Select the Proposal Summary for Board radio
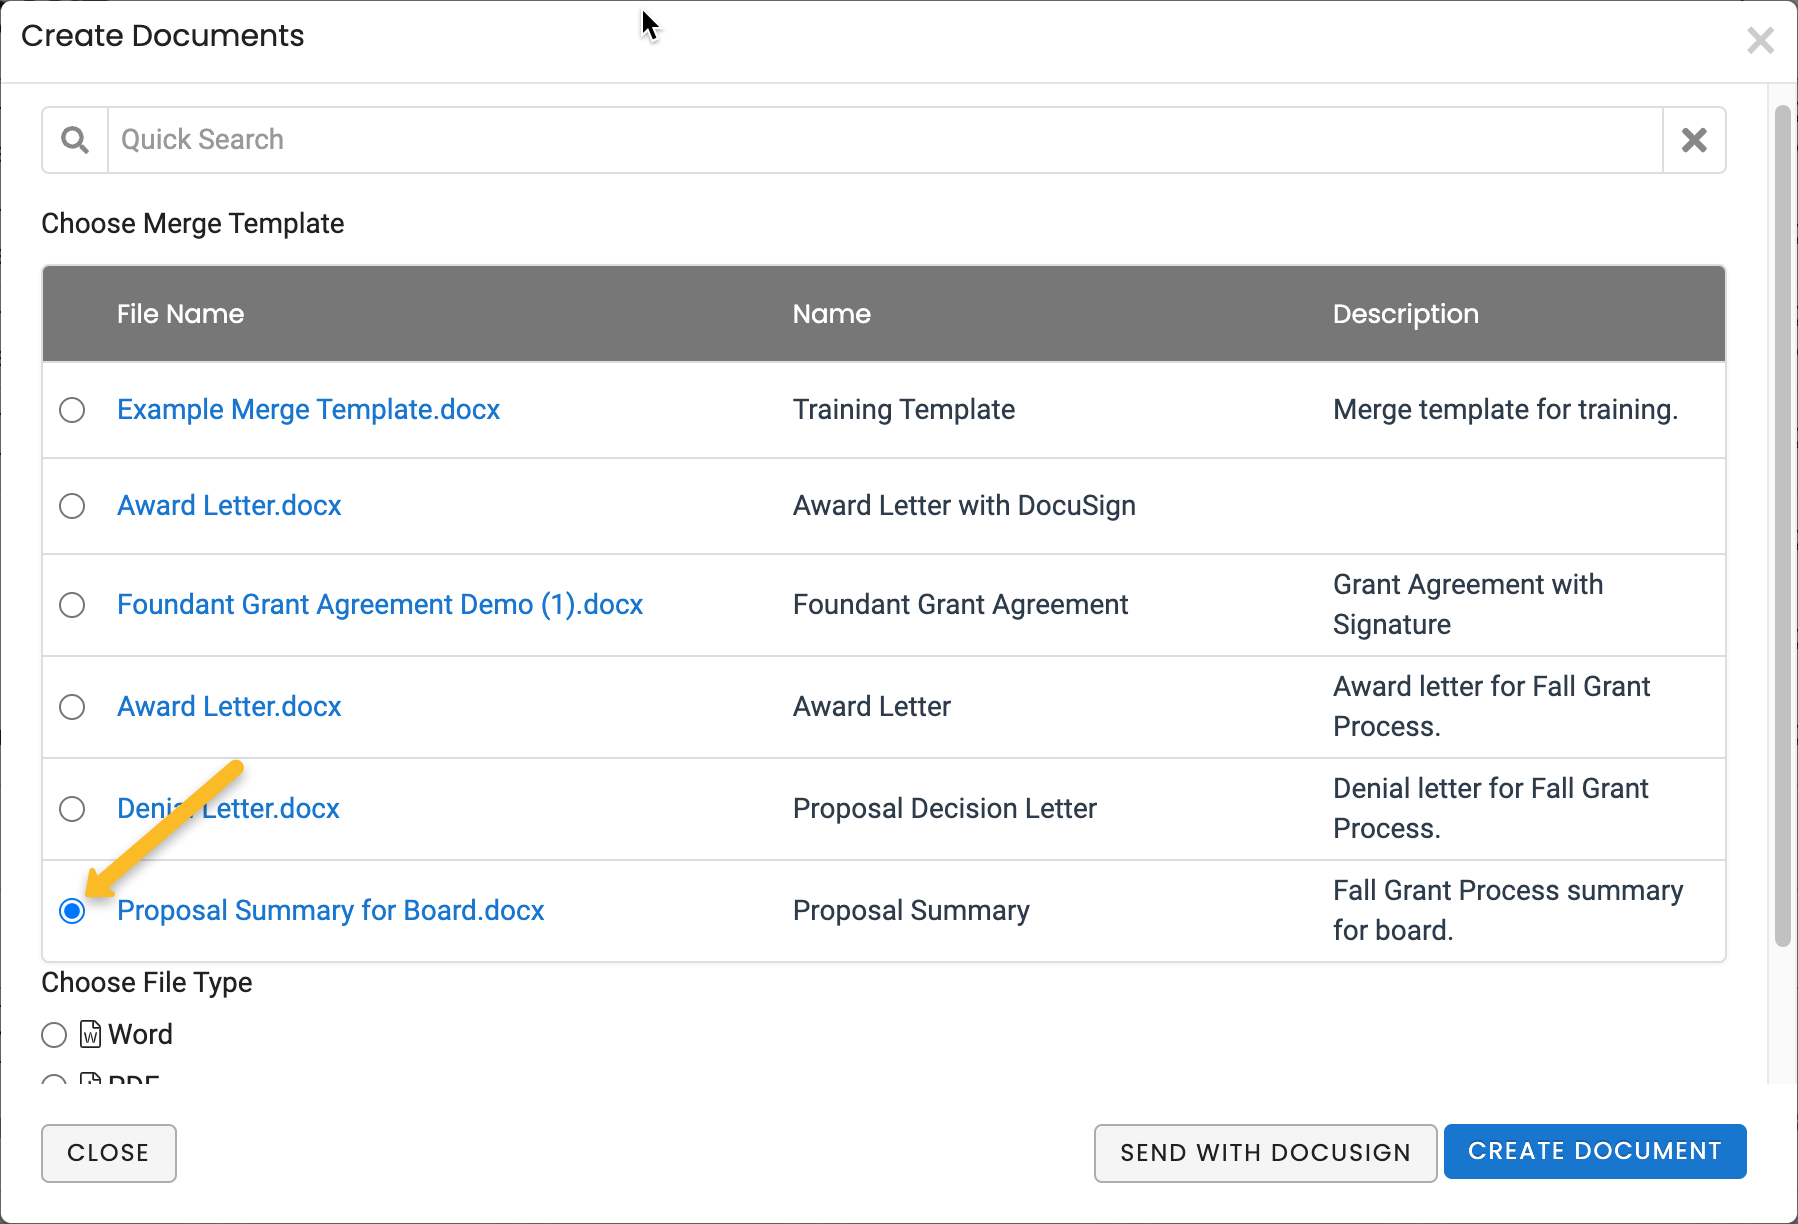The height and width of the screenshot is (1224, 1798). pos(72,911)
